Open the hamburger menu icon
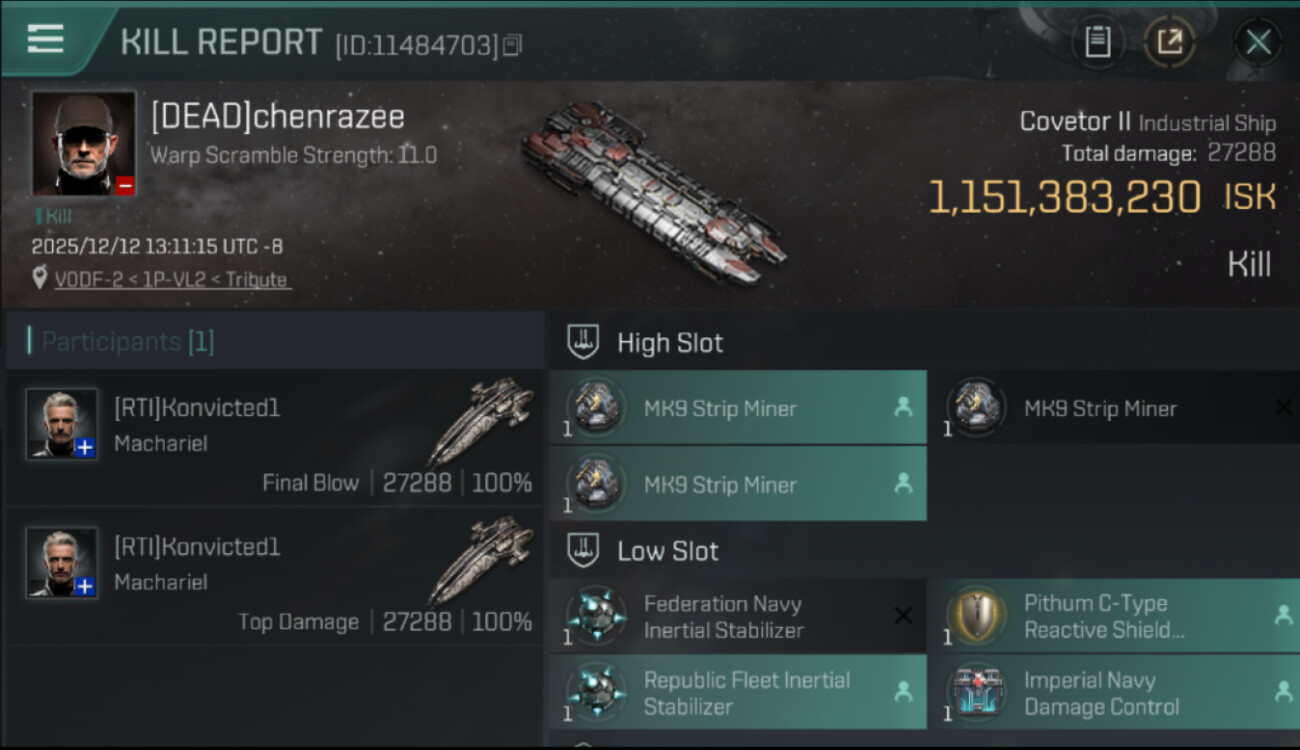This screenshot has height=750, width=1300. 45,39
